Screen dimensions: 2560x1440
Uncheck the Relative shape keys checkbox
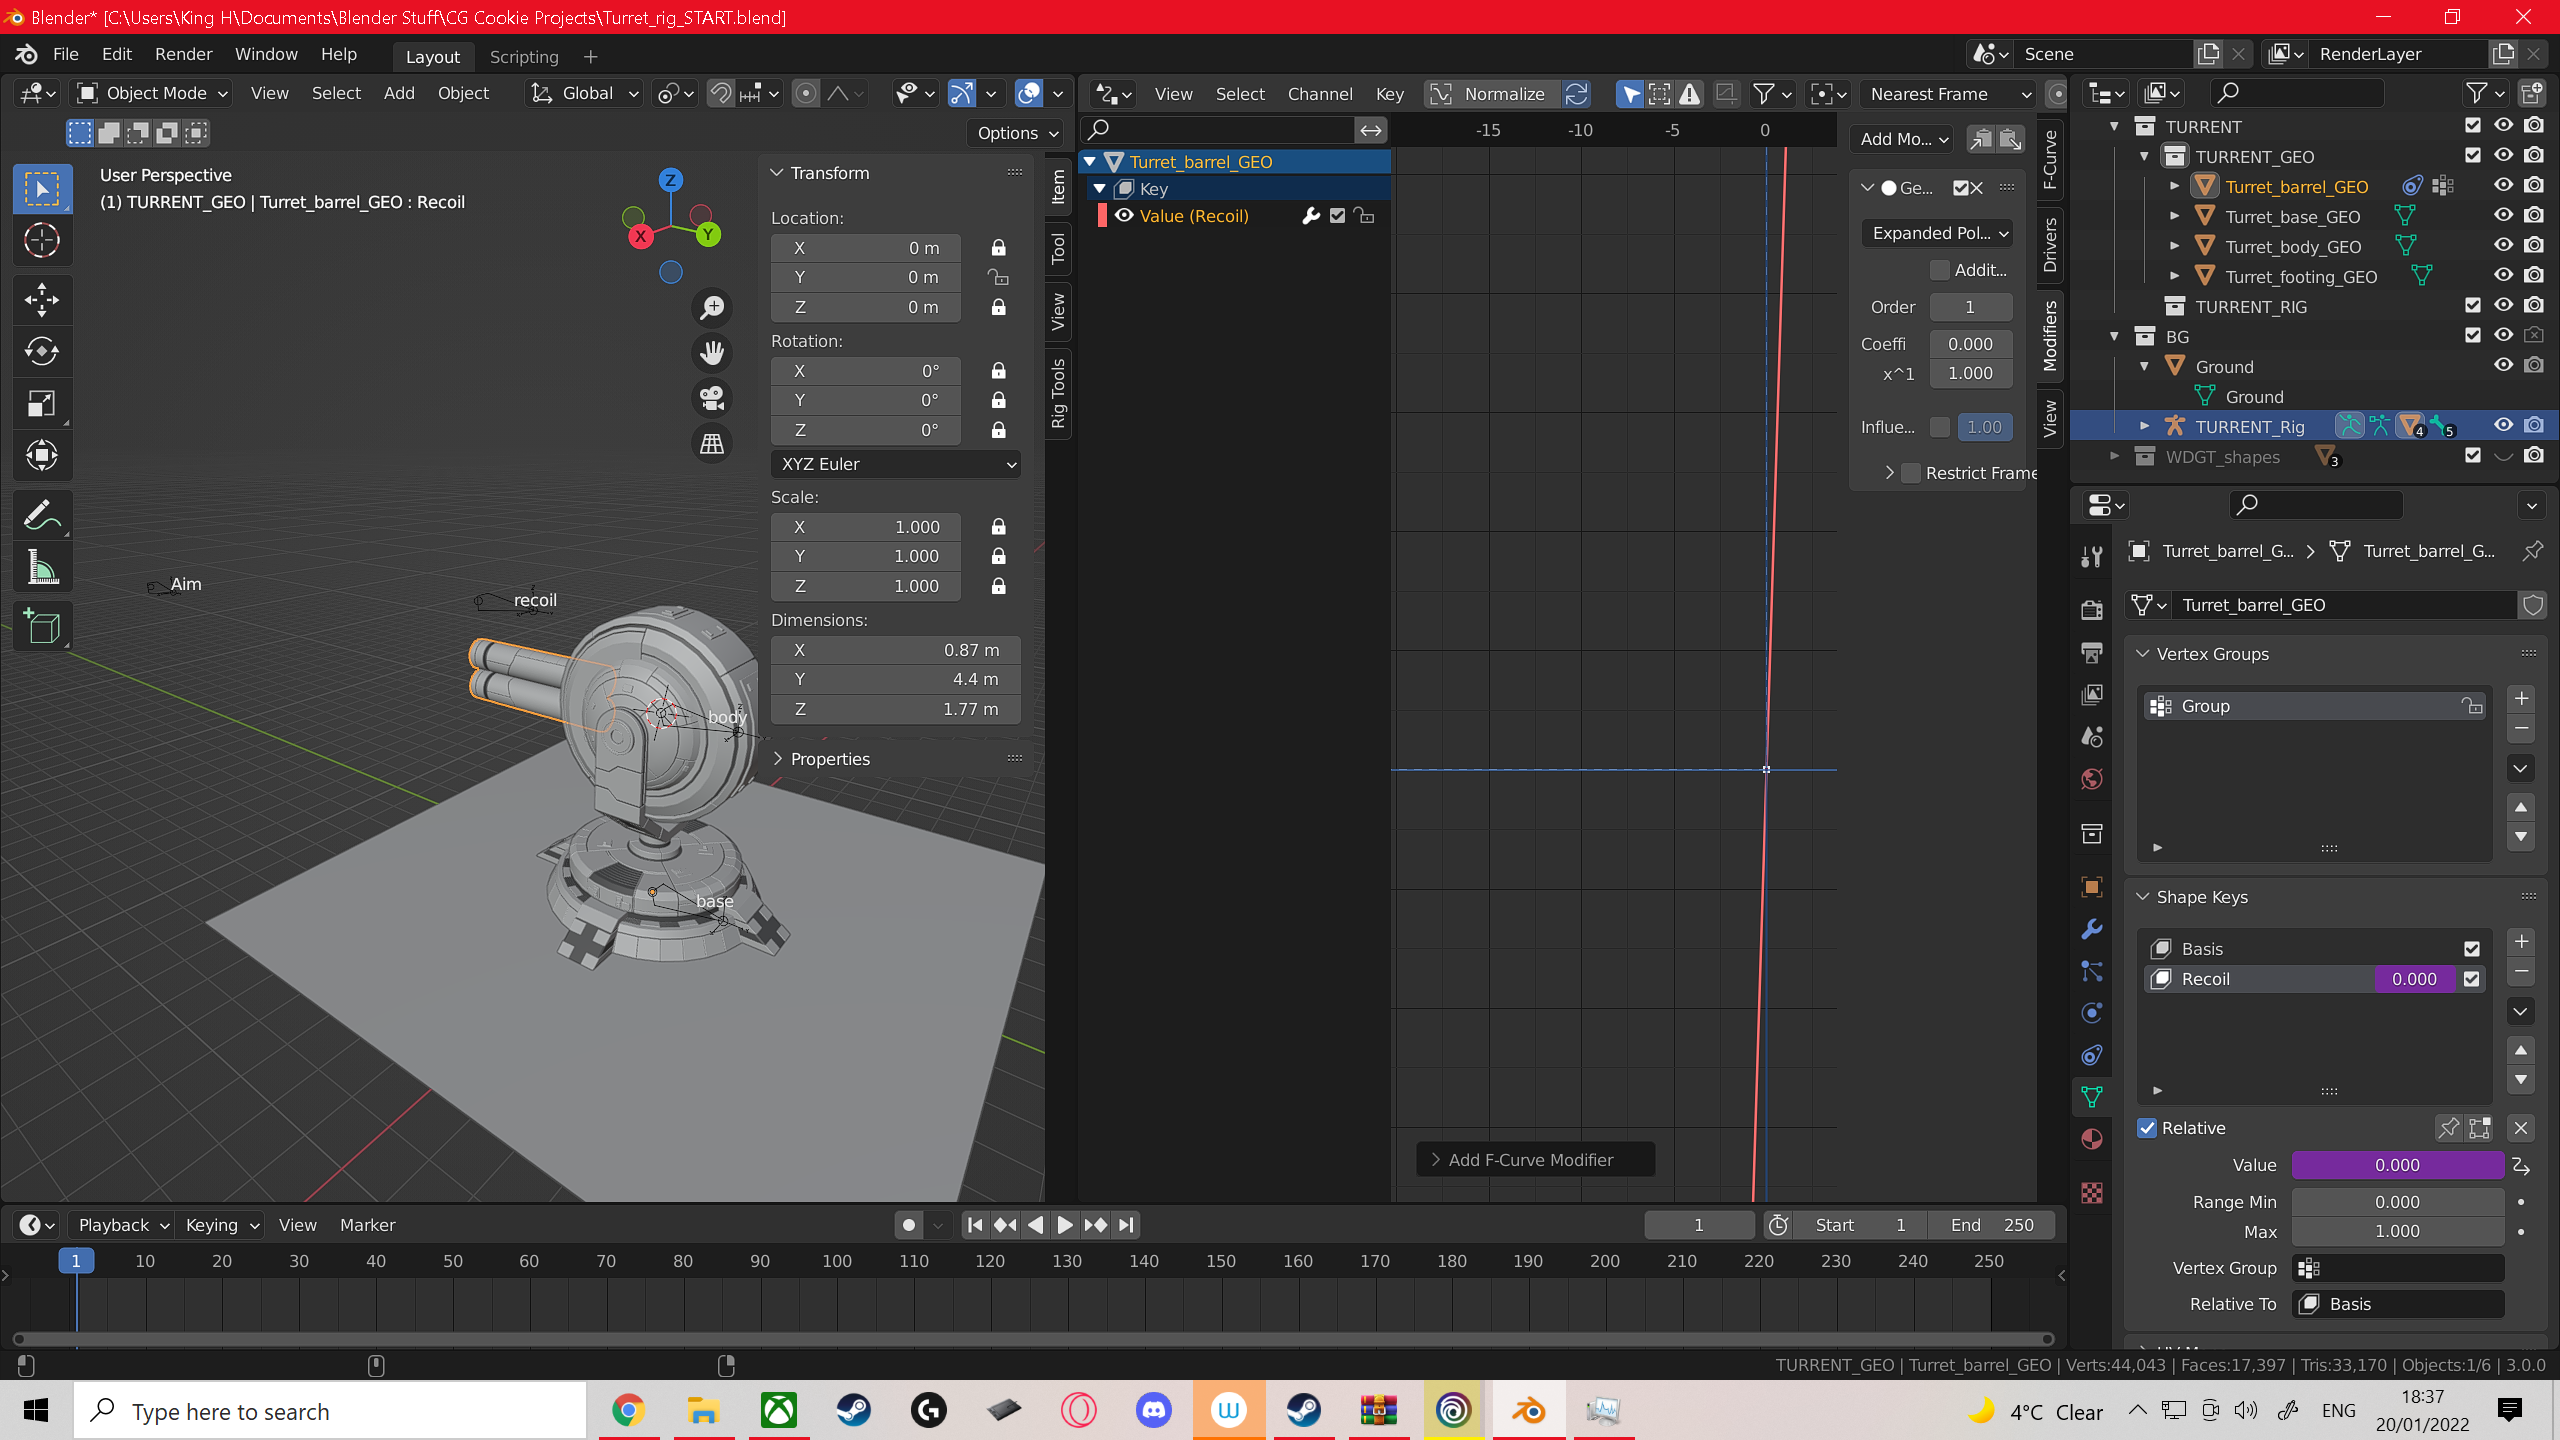click(x=2147, y=1128)
